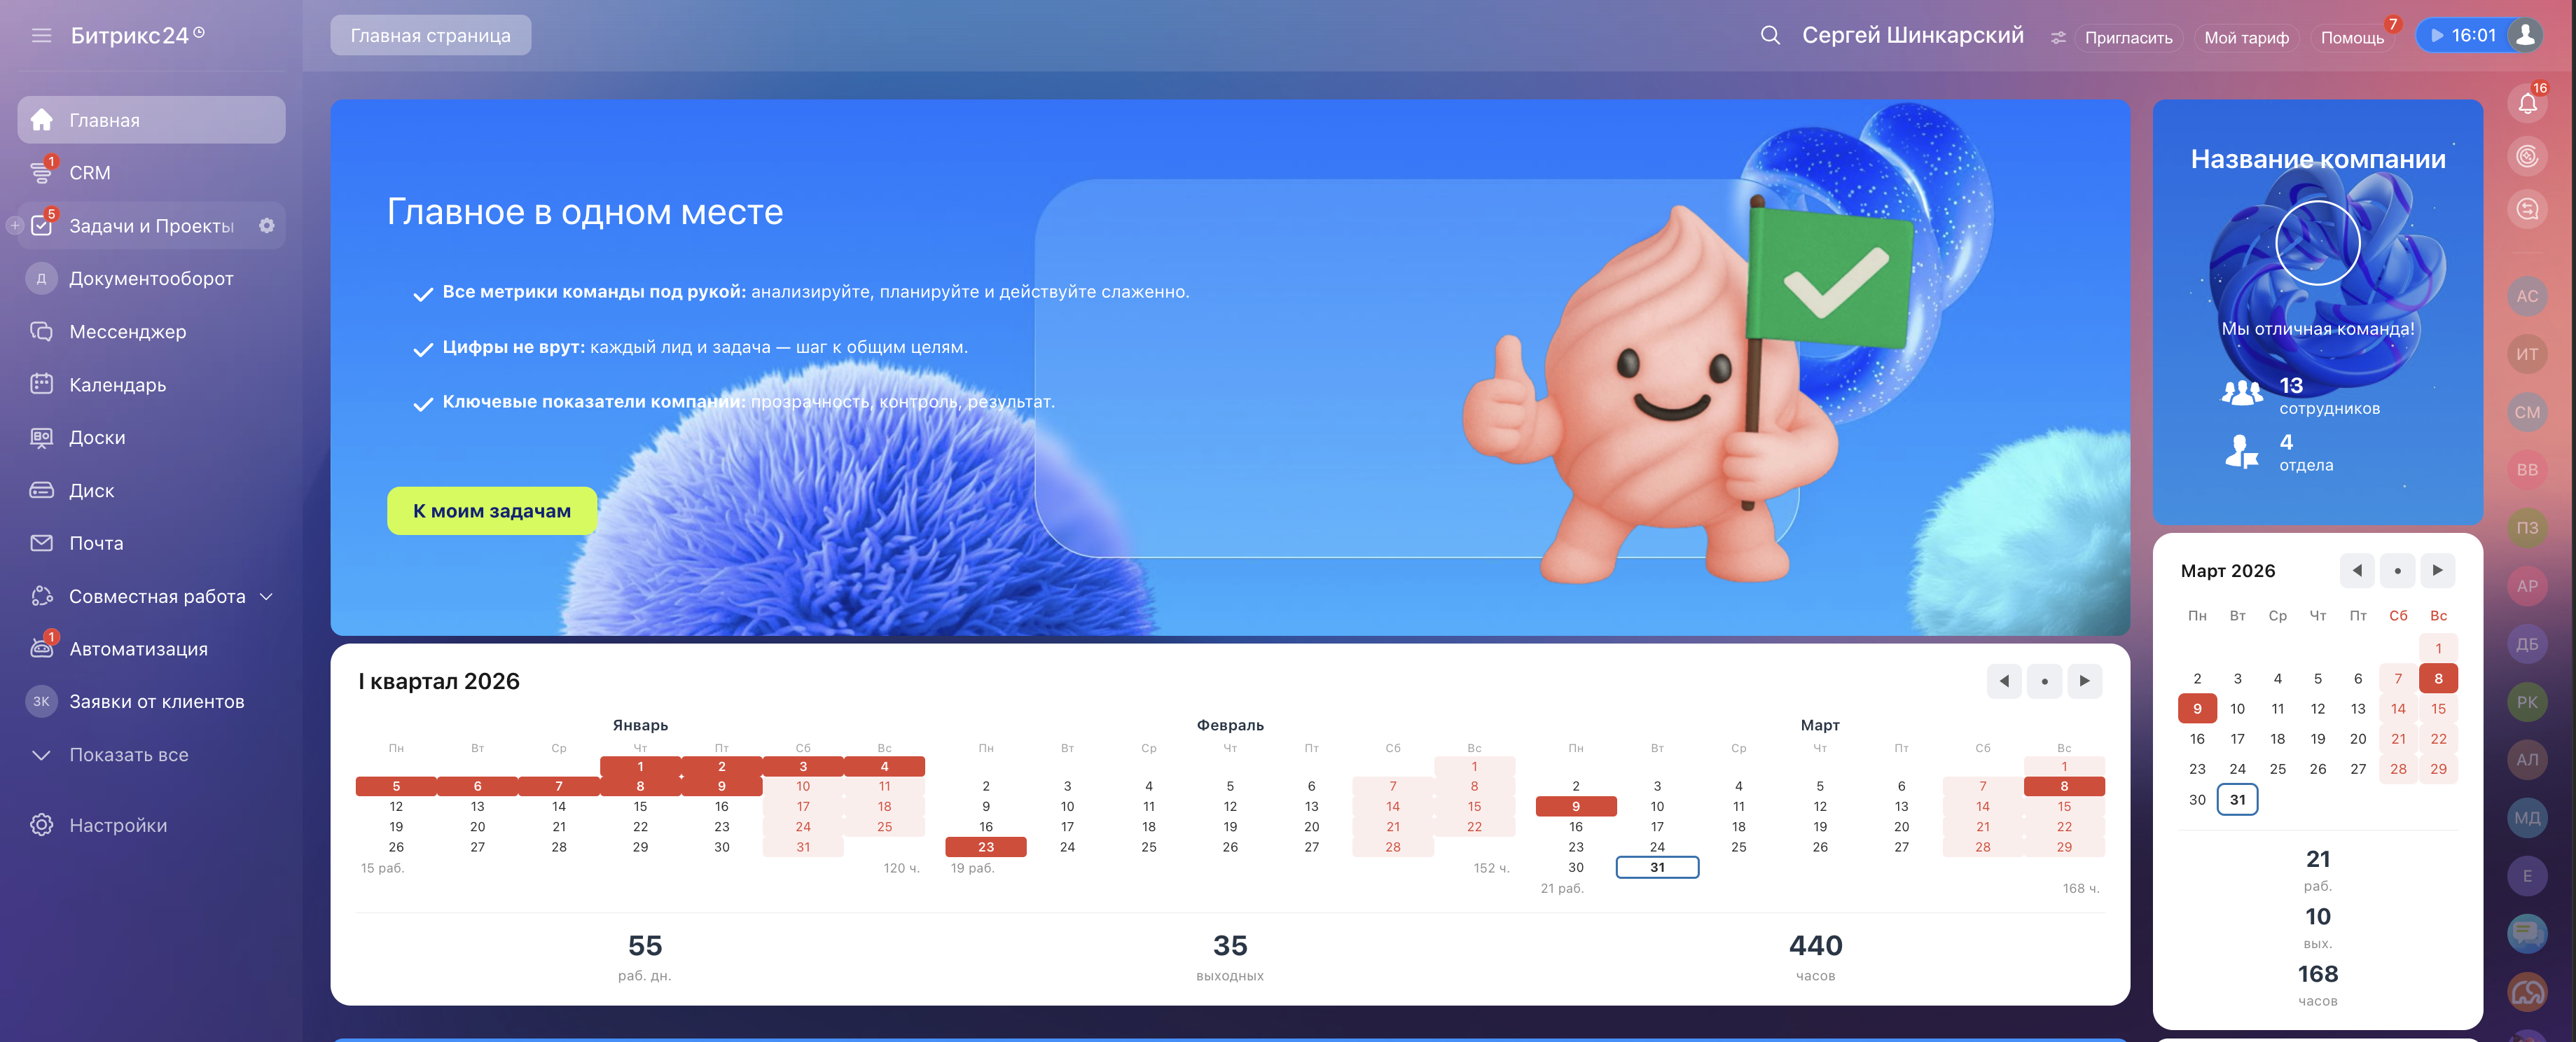Viewport: 2576px width, 1042px height.
Task: Go to previous quarter in the quarterly calendar
Action: coord(2003,681)
